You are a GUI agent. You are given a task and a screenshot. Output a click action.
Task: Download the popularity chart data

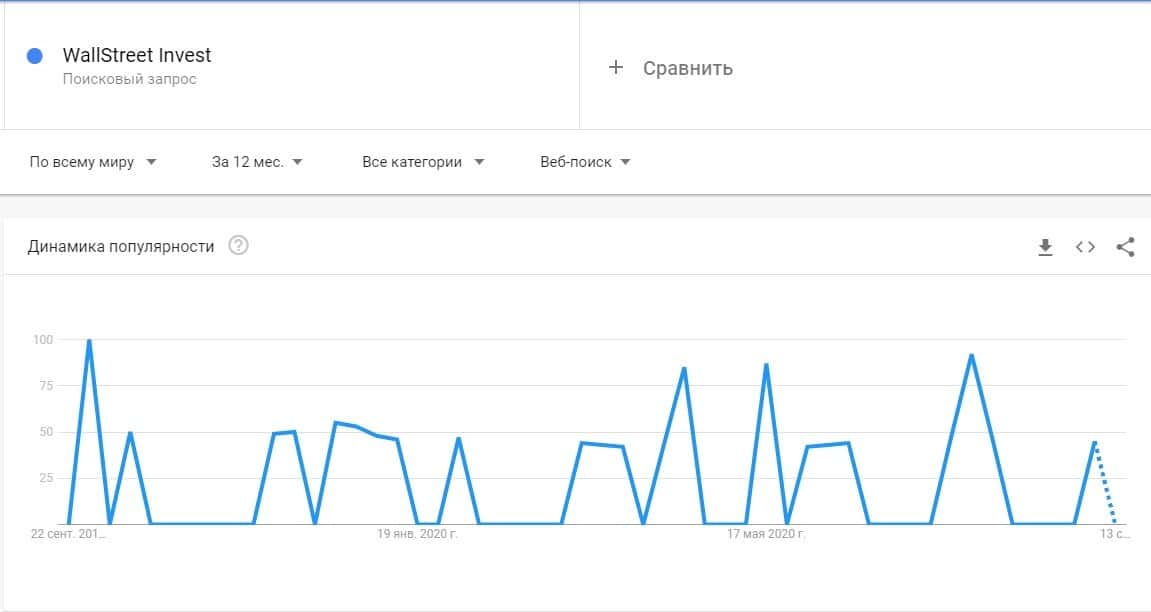pos(1045,247)
